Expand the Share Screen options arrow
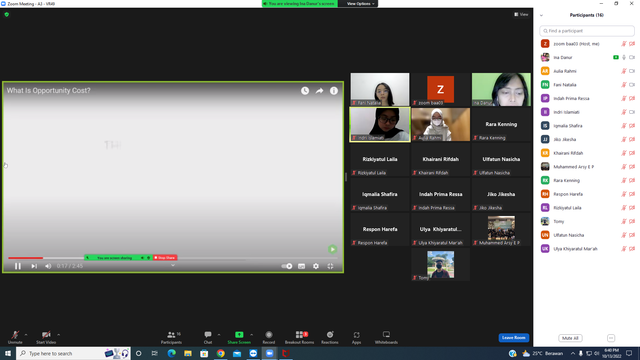The width and height of the screenshot is (640, 360). click(x=251, y=335)
